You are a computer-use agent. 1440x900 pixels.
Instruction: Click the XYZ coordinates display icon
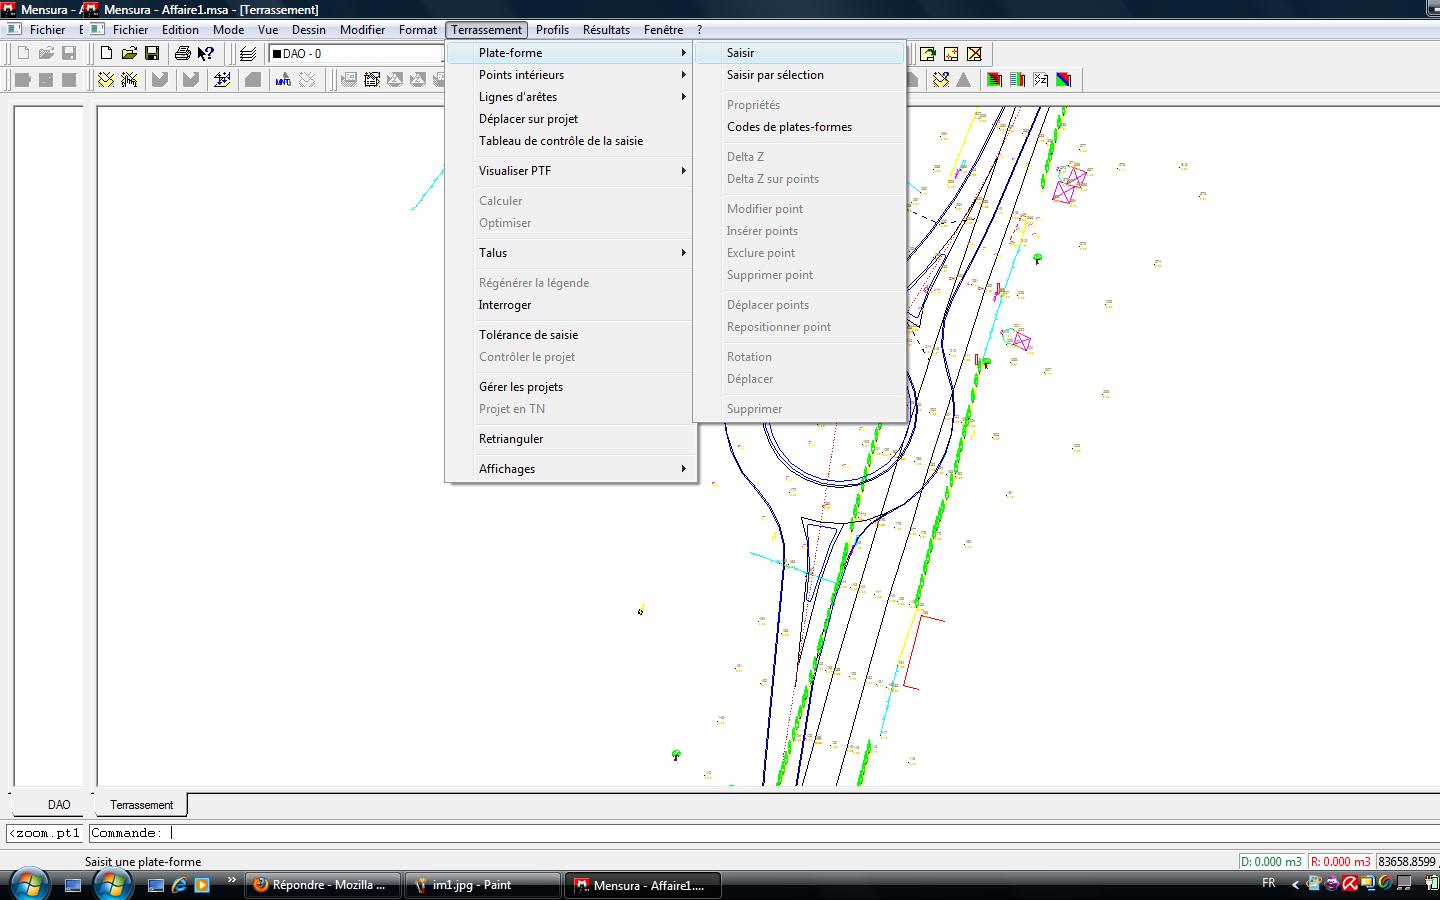click(x=1040, y=80)
